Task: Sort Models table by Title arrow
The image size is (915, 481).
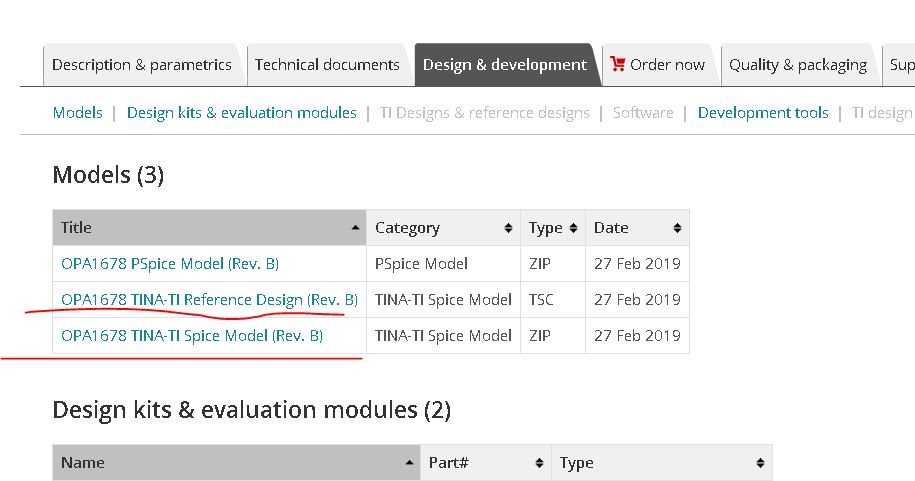Action: click(355, 228)
